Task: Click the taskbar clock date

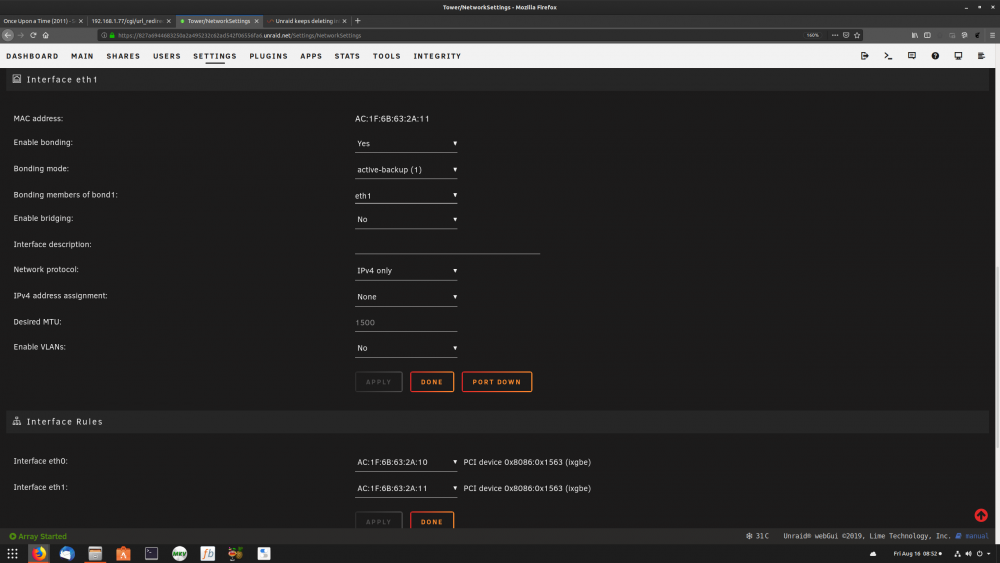Action: [916, 553]
